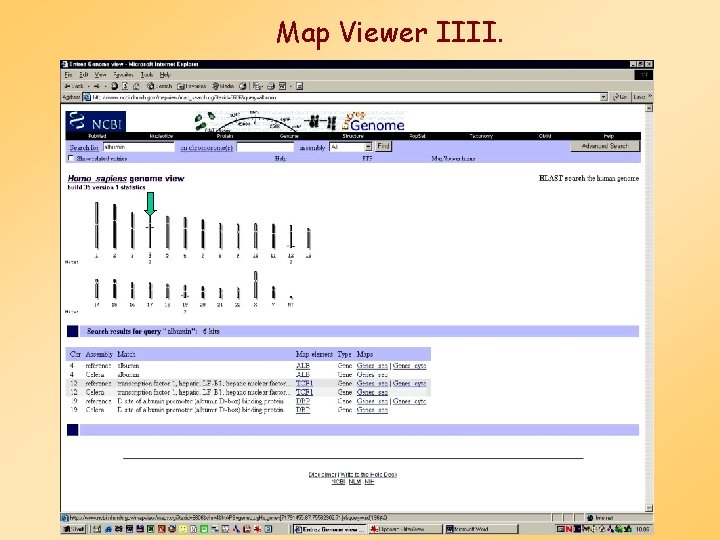Select the chromosome 7 ideogram
The height and width of the screenshot is (540, 720).
tap(202, 234)
